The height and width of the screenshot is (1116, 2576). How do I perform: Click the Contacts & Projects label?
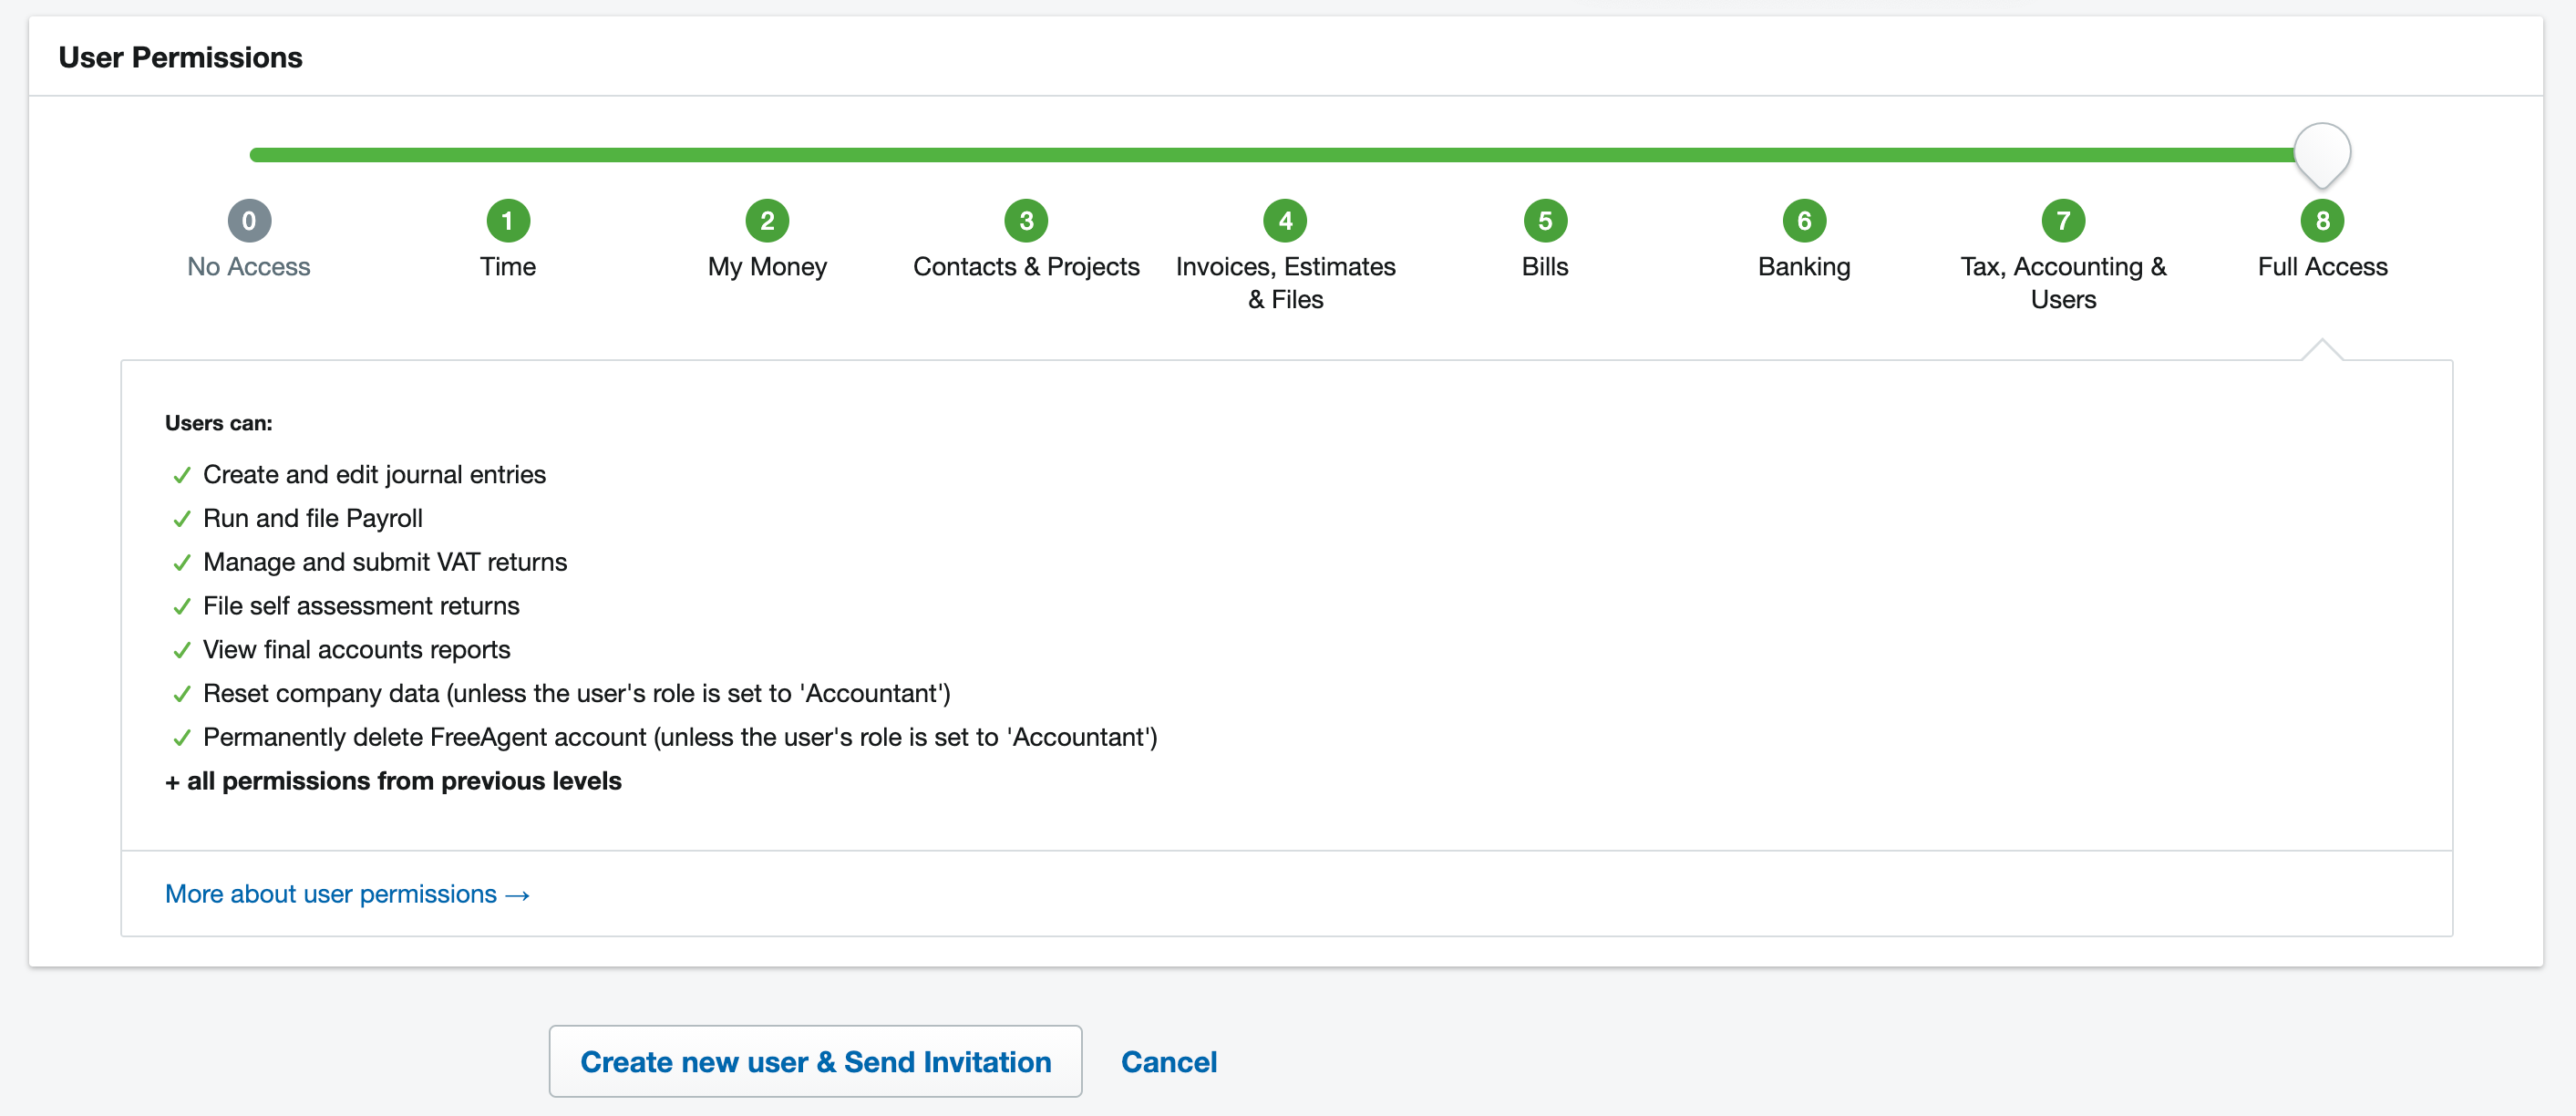(1026, 266)
